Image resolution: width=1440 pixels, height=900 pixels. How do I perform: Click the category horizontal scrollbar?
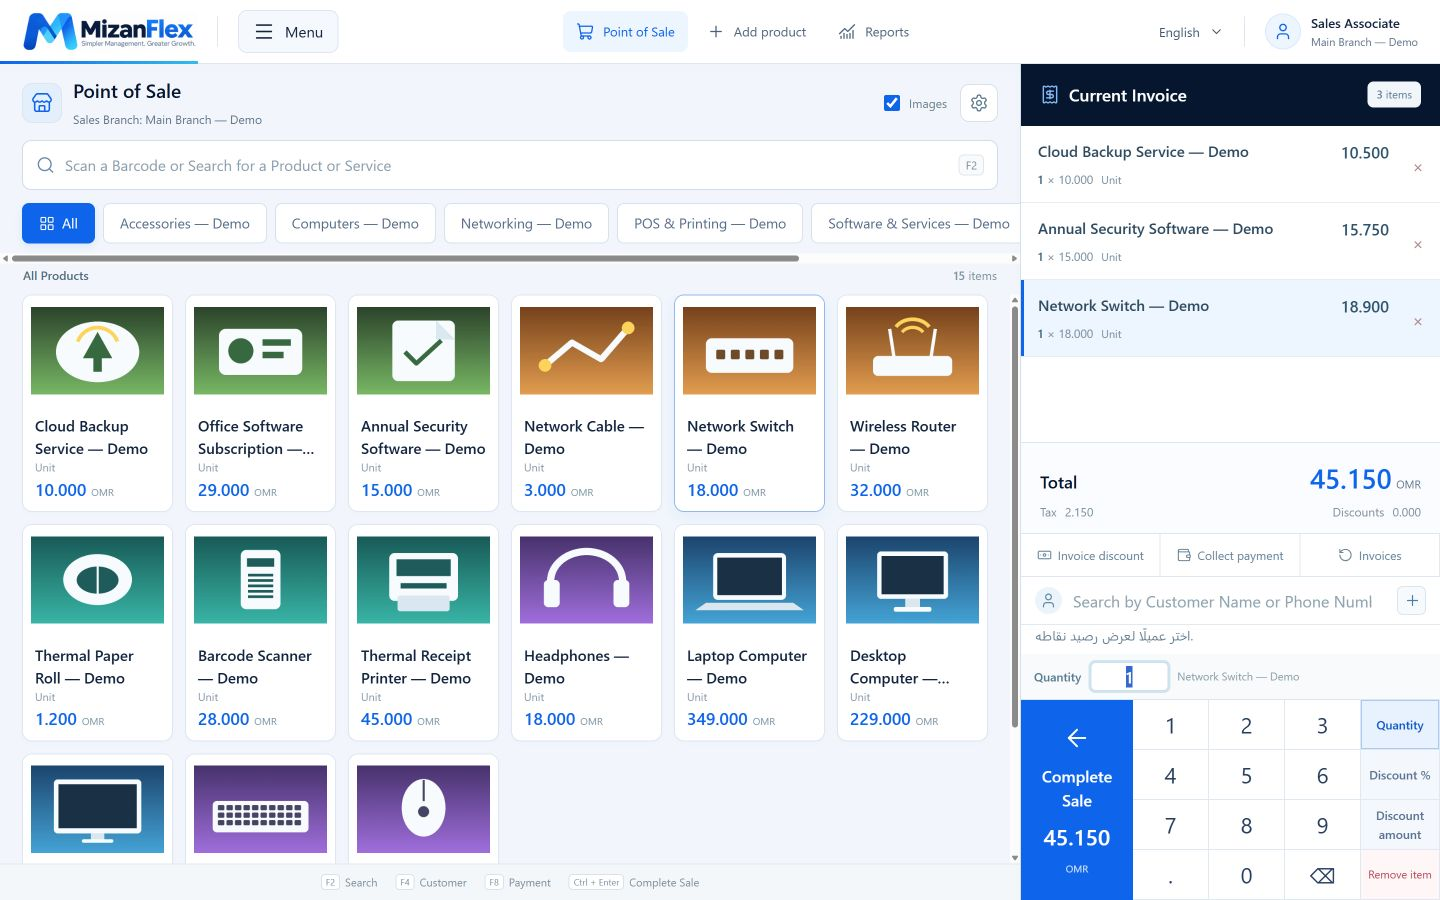405,258
